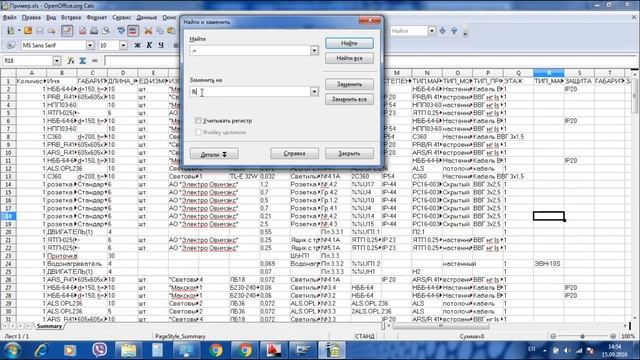Click the 'Справка' button
Screen dimensions: 640x360
pos(294,154)
